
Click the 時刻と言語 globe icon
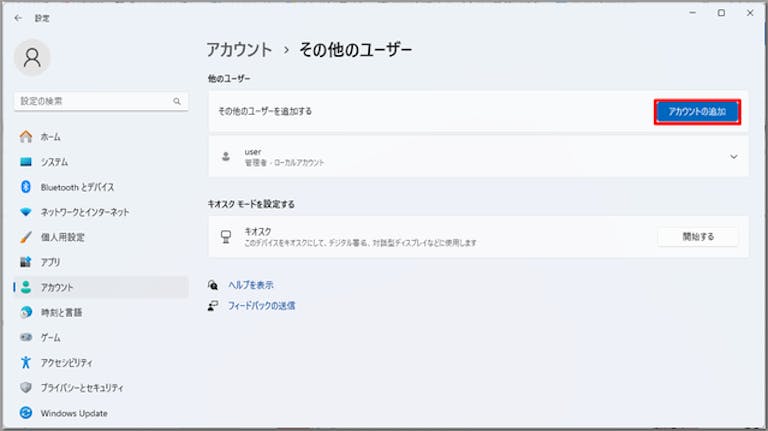(x=26, y=312)
